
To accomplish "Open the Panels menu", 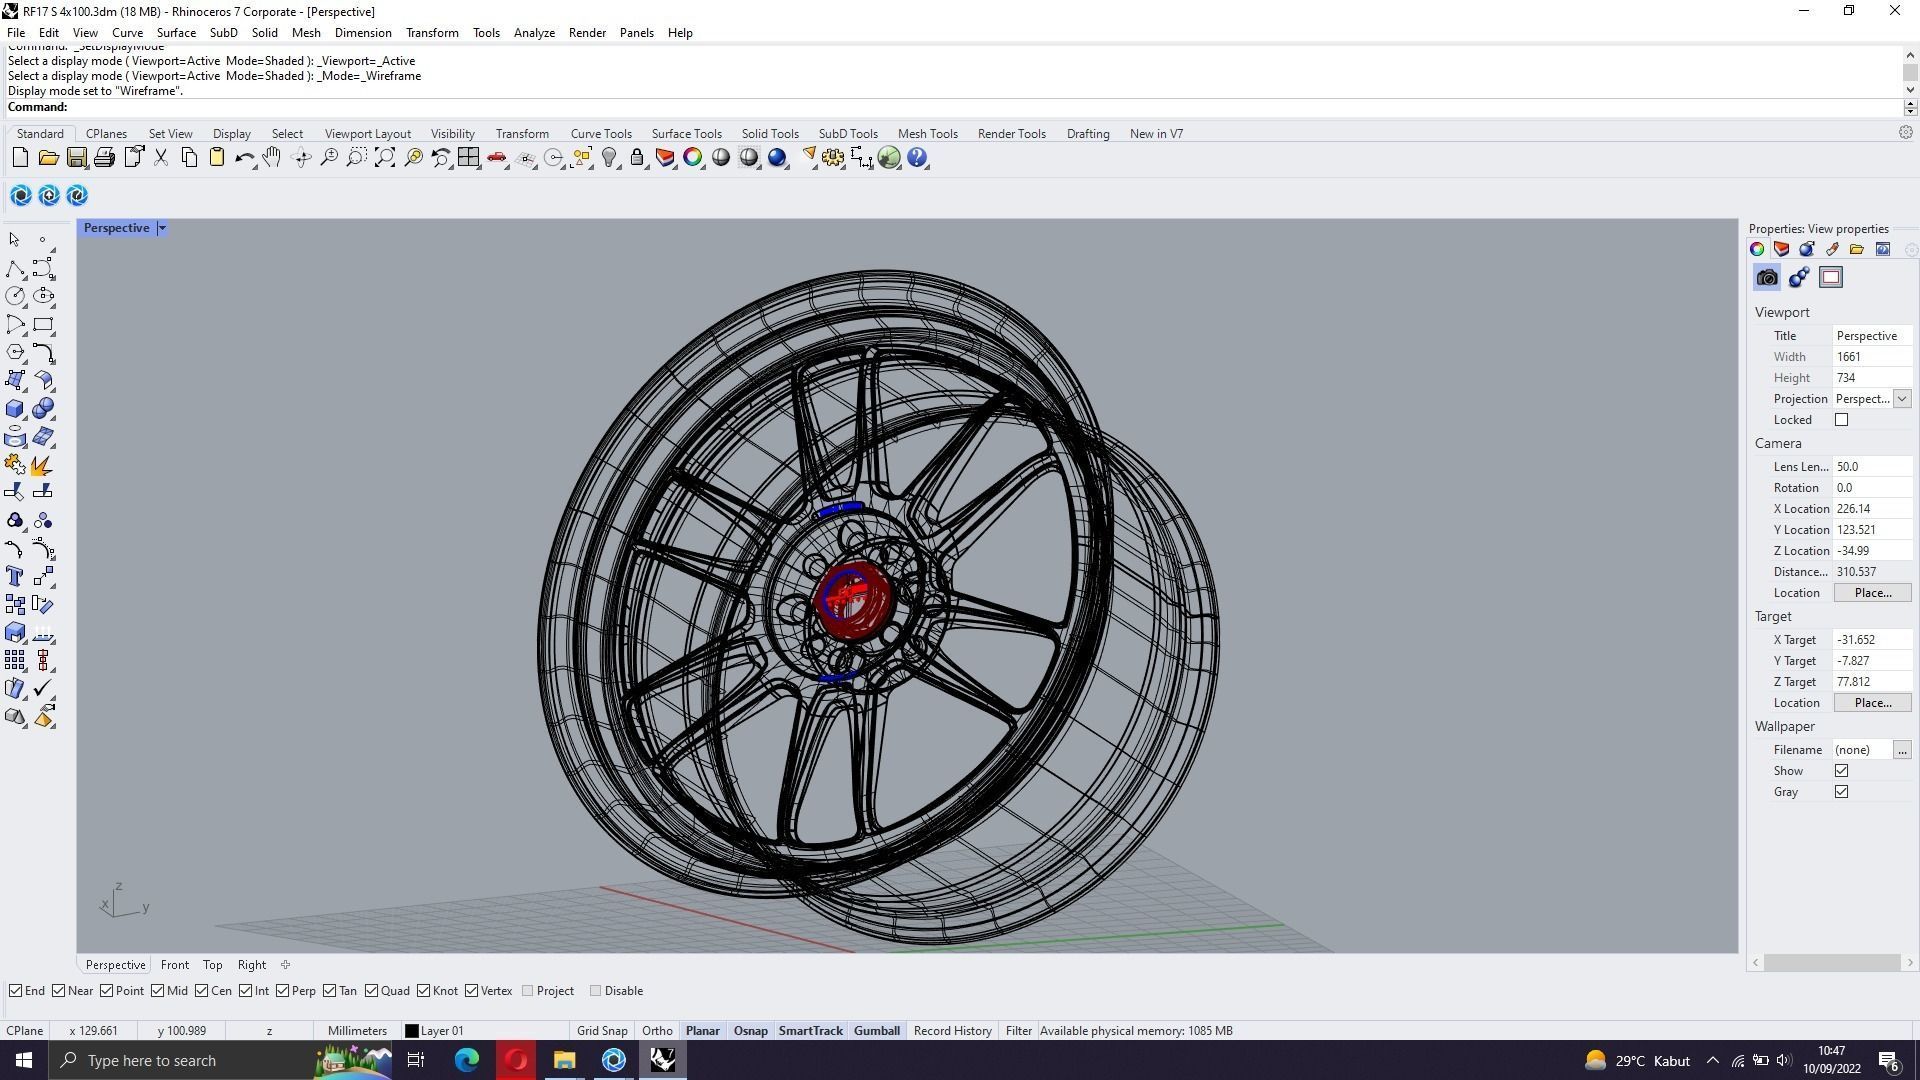I will [636, 33].
